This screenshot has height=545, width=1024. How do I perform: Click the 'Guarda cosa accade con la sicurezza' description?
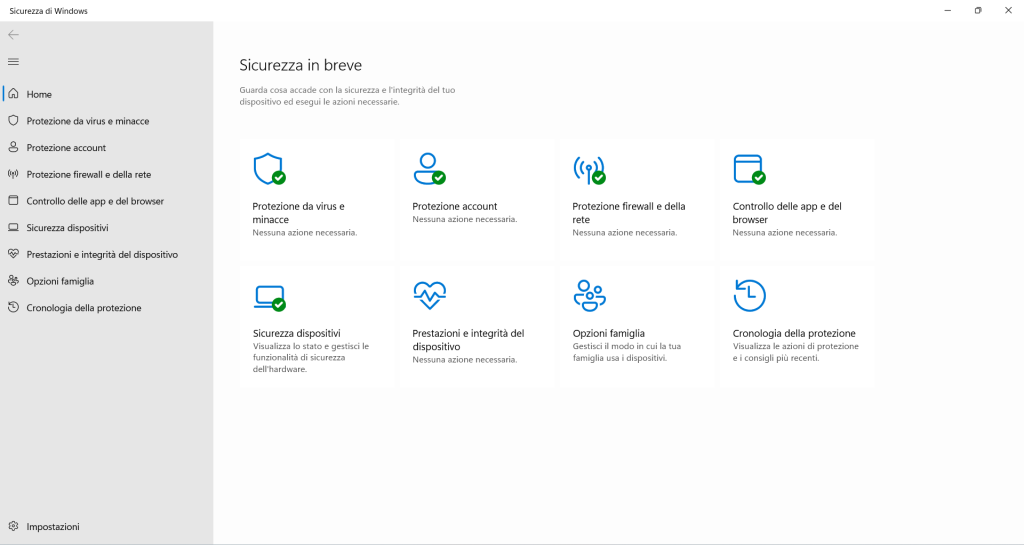(x=347, y=96)
